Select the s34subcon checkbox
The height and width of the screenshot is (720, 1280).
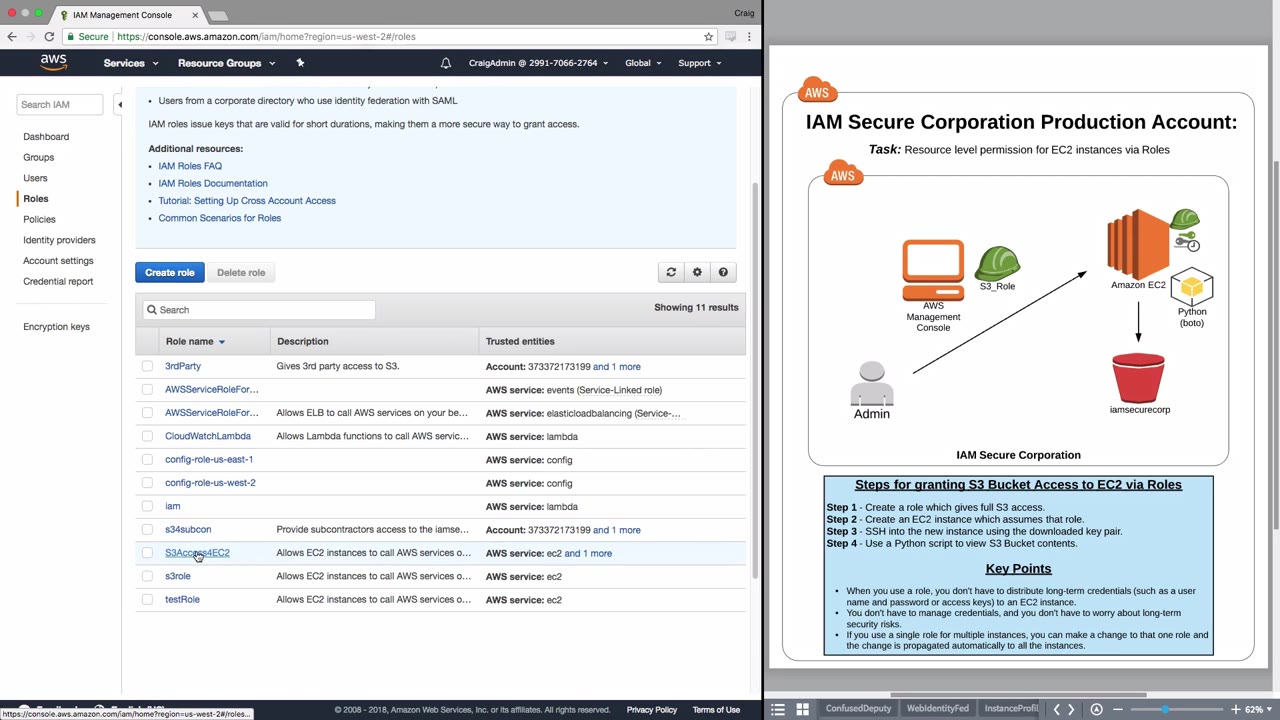coord(147,529)
